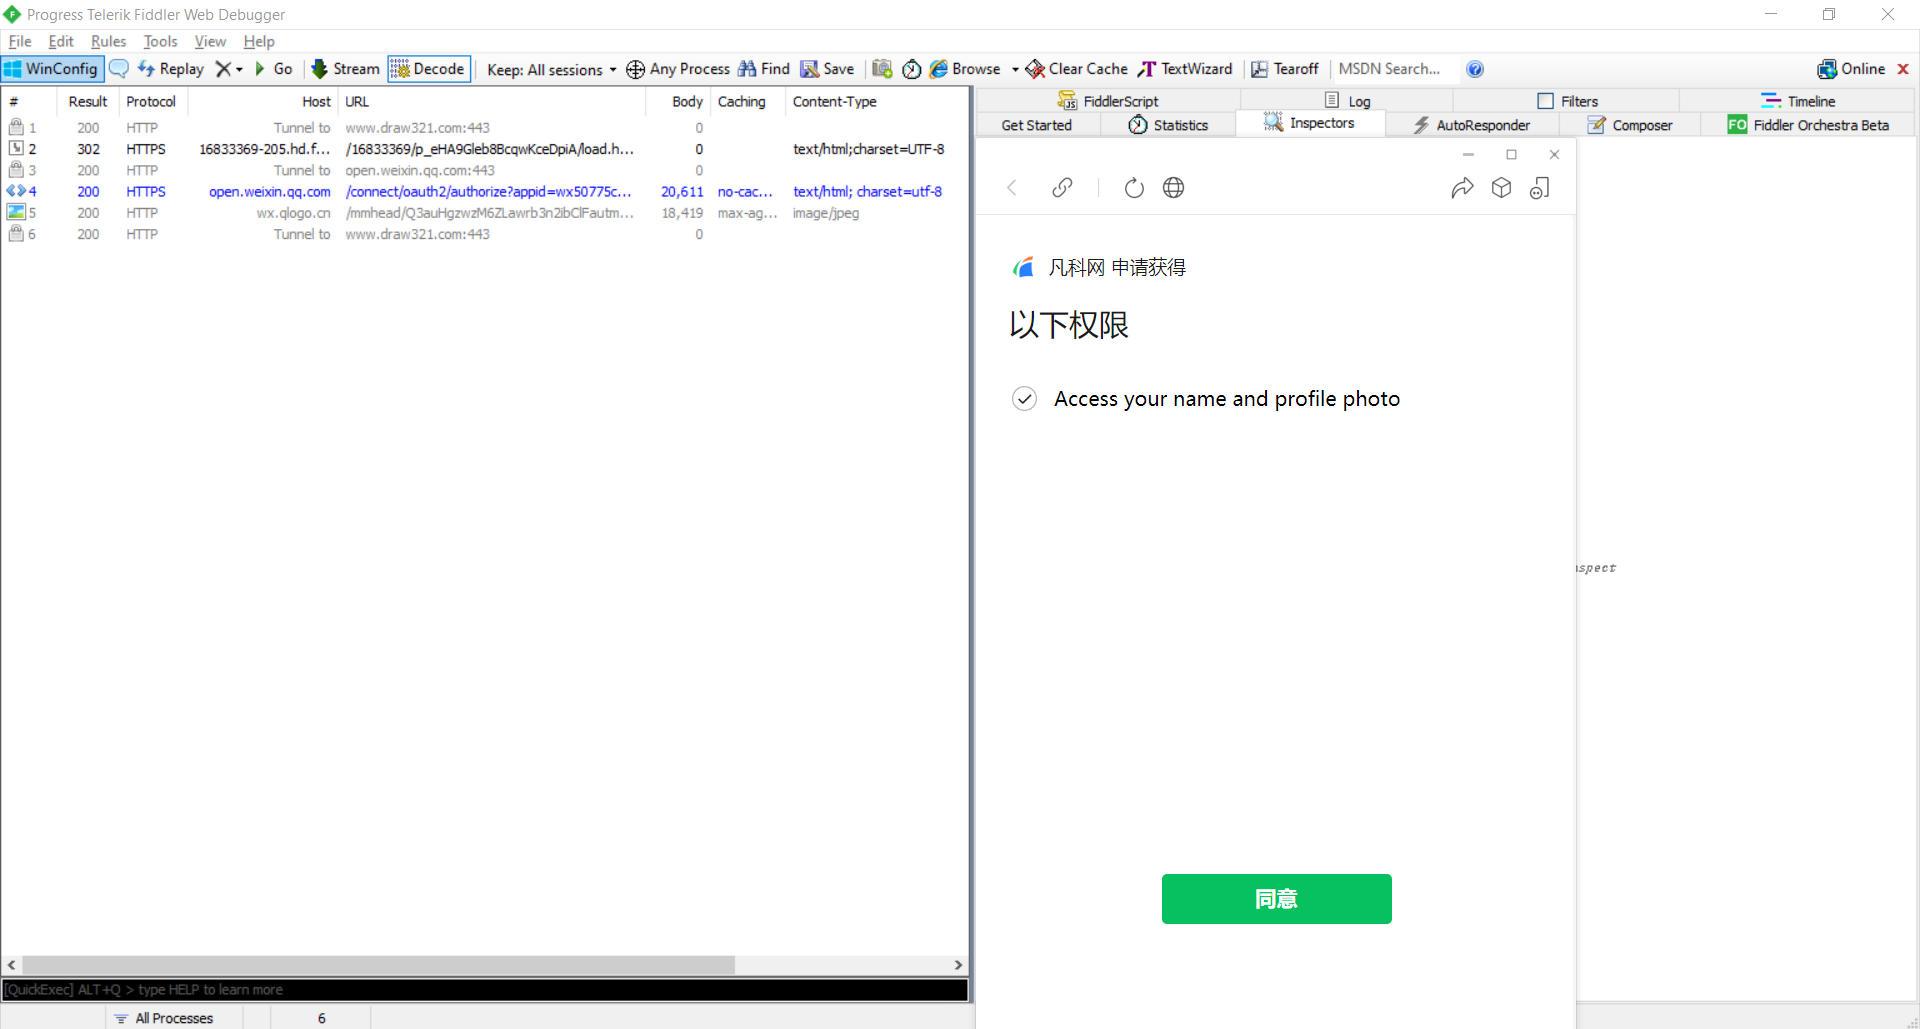Go back in the WeChat authorization window
Viewport: 1920px width, 1029px height.
(1012, 188)
